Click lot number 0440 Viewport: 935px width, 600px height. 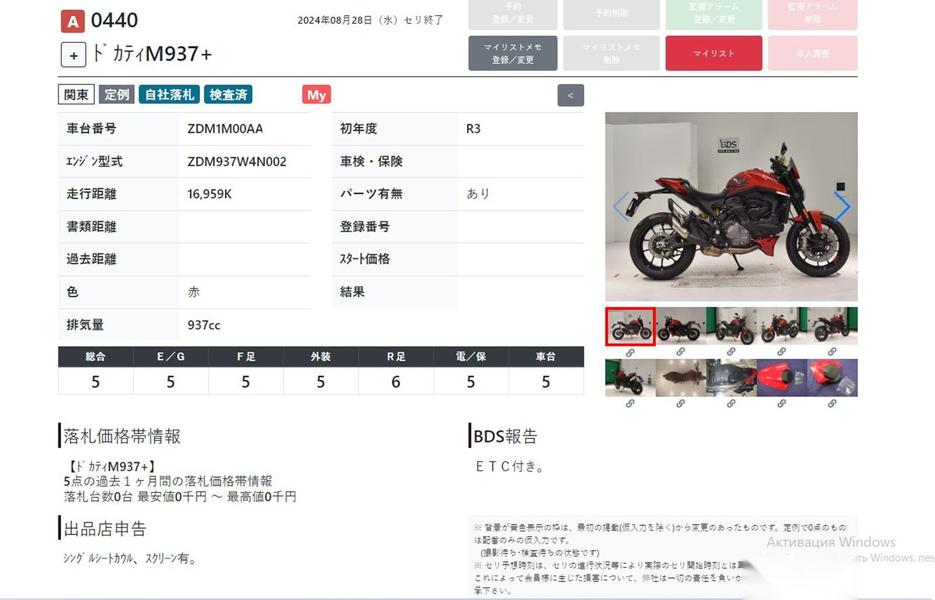click(114, 21)
